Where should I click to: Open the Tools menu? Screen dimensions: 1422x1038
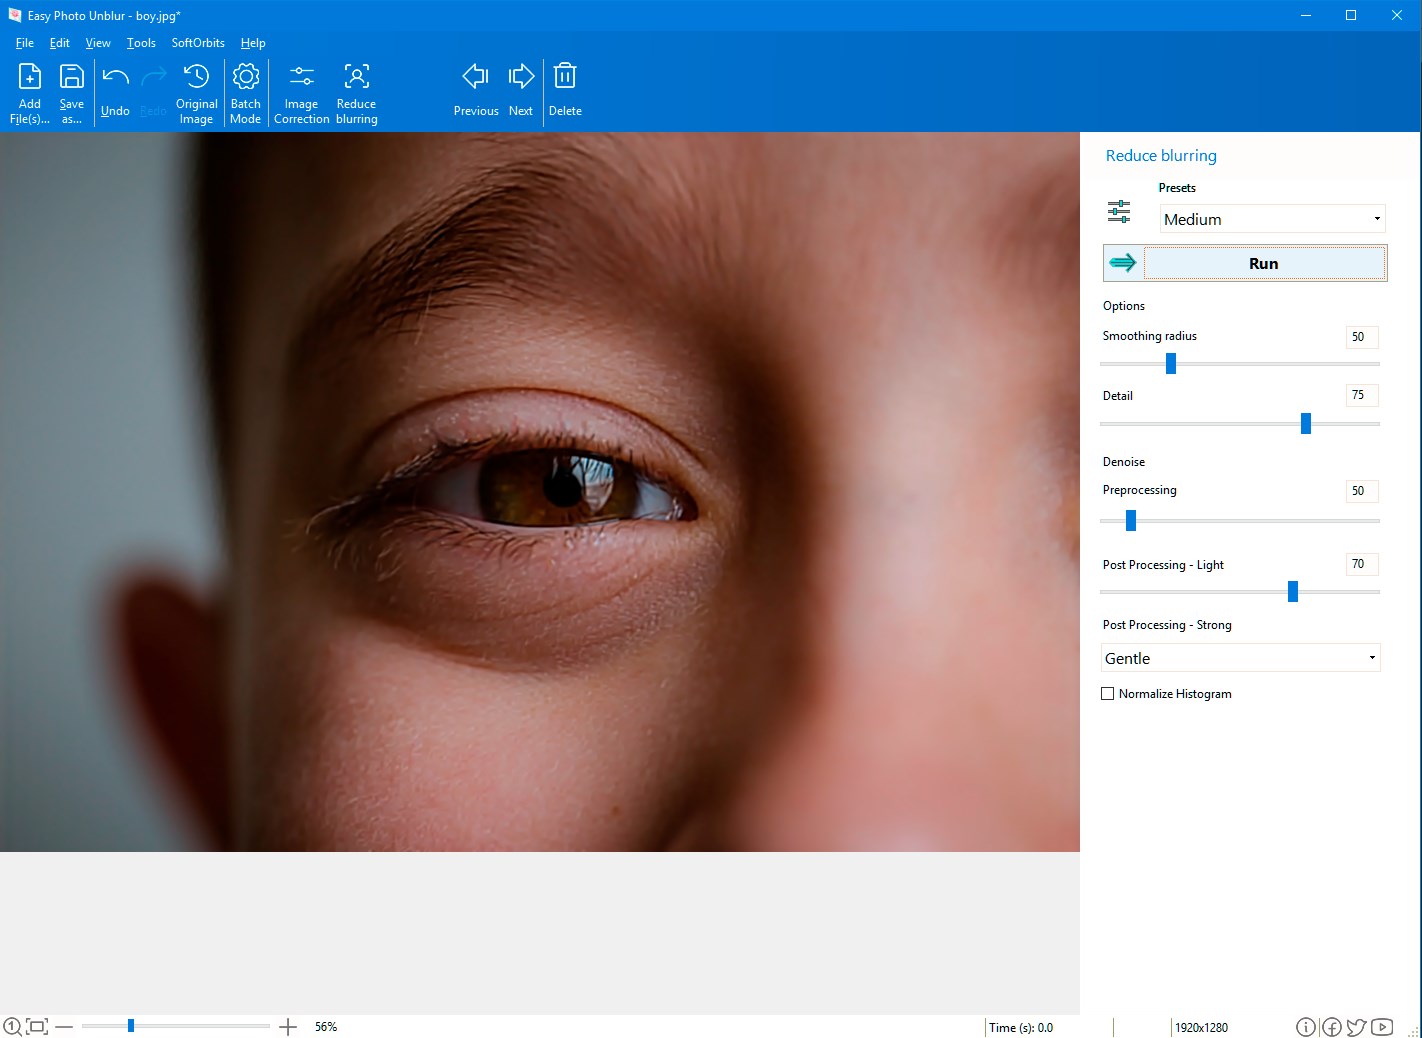tap(141, 43)
